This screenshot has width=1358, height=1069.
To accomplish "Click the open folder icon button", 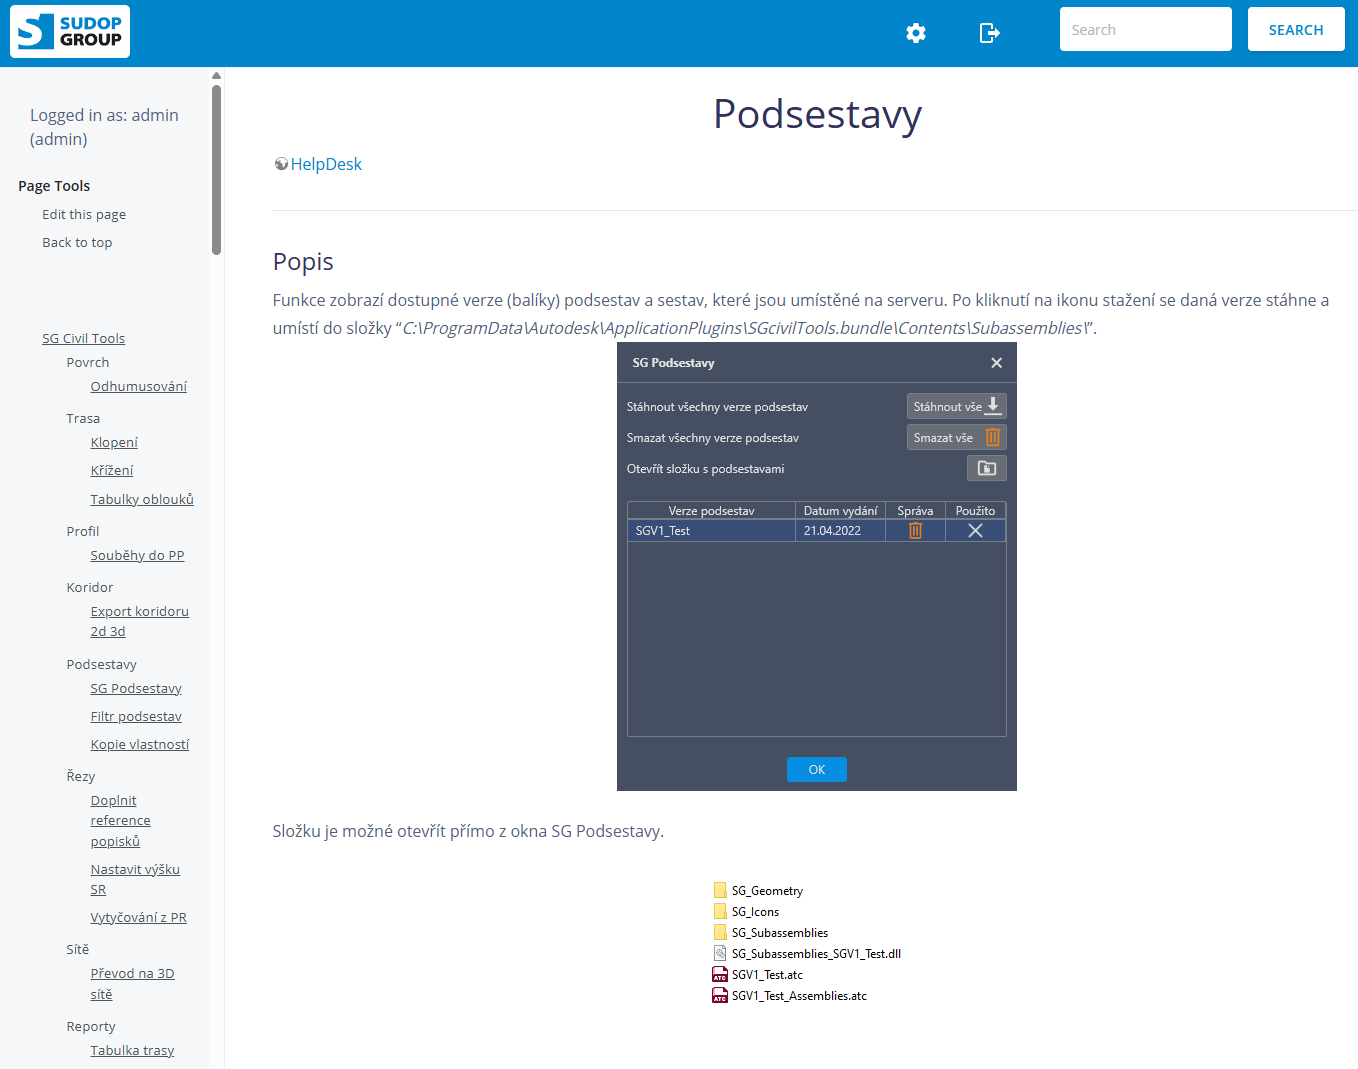I will [986, 468].
